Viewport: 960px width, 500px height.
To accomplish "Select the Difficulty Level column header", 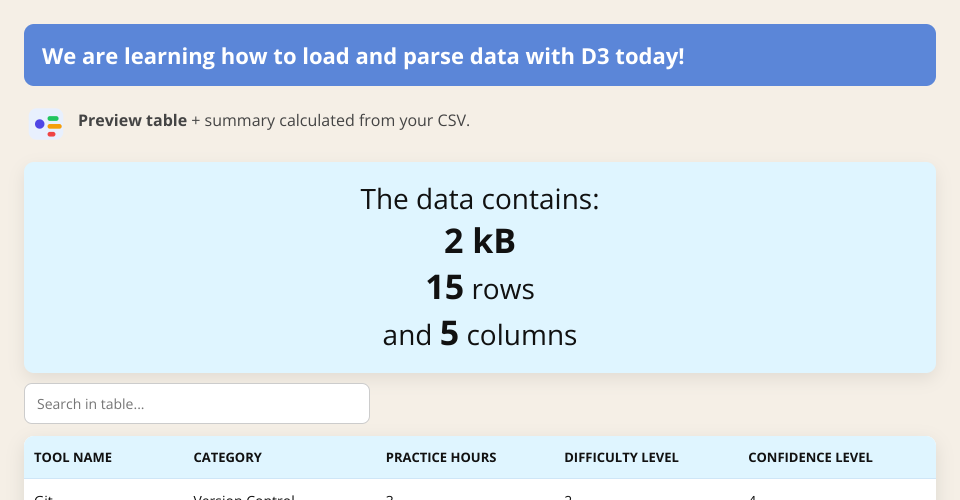I will (x=621, y=458).
